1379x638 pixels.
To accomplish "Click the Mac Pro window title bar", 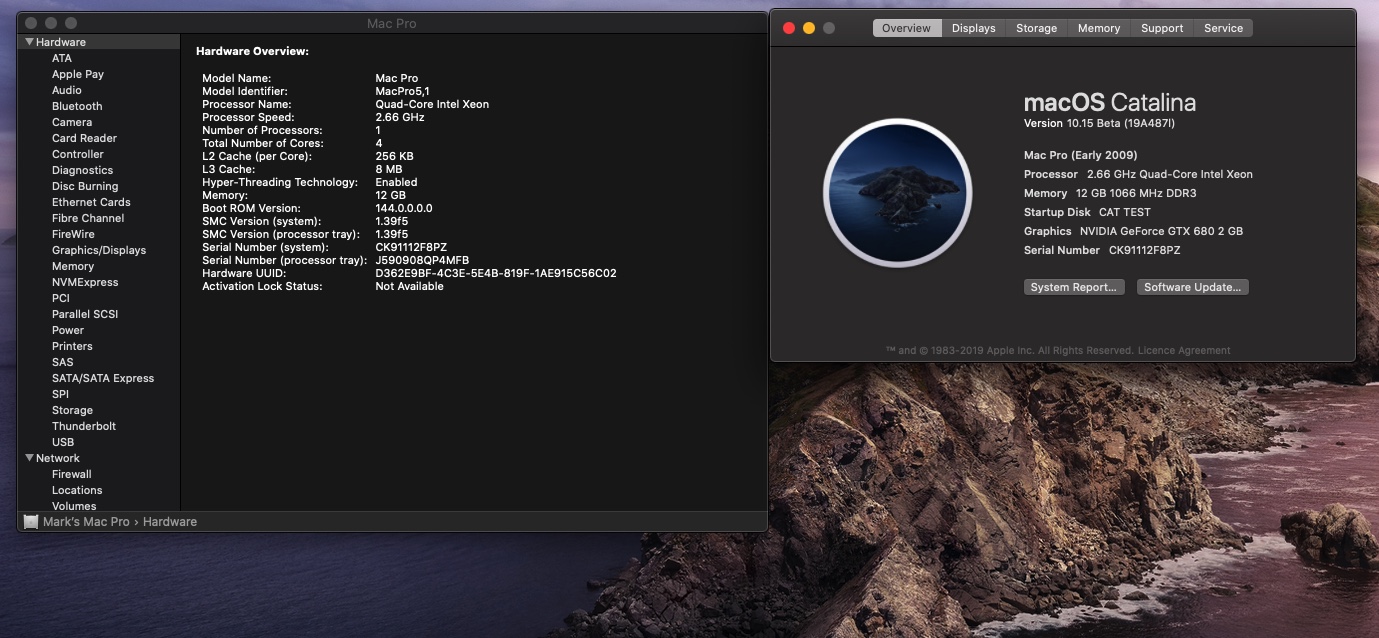I will [x=392, y=23].
